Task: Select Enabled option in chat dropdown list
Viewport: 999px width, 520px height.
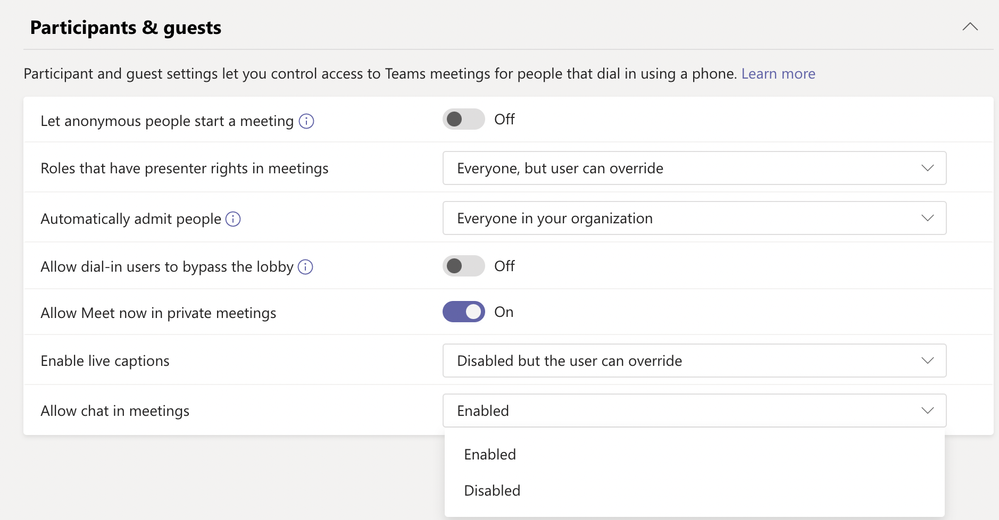Action: point(490,454)
